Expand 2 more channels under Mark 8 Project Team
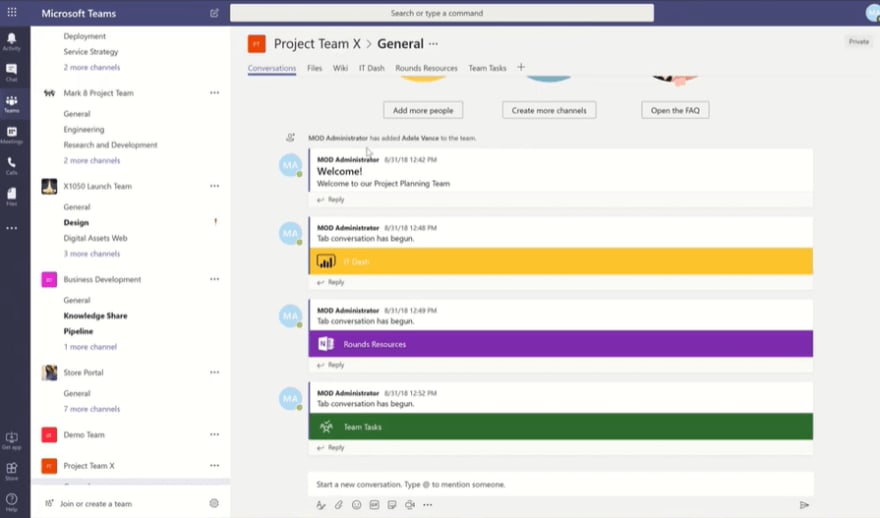This screenshot has width=880, height=518. tap(91, 161)
